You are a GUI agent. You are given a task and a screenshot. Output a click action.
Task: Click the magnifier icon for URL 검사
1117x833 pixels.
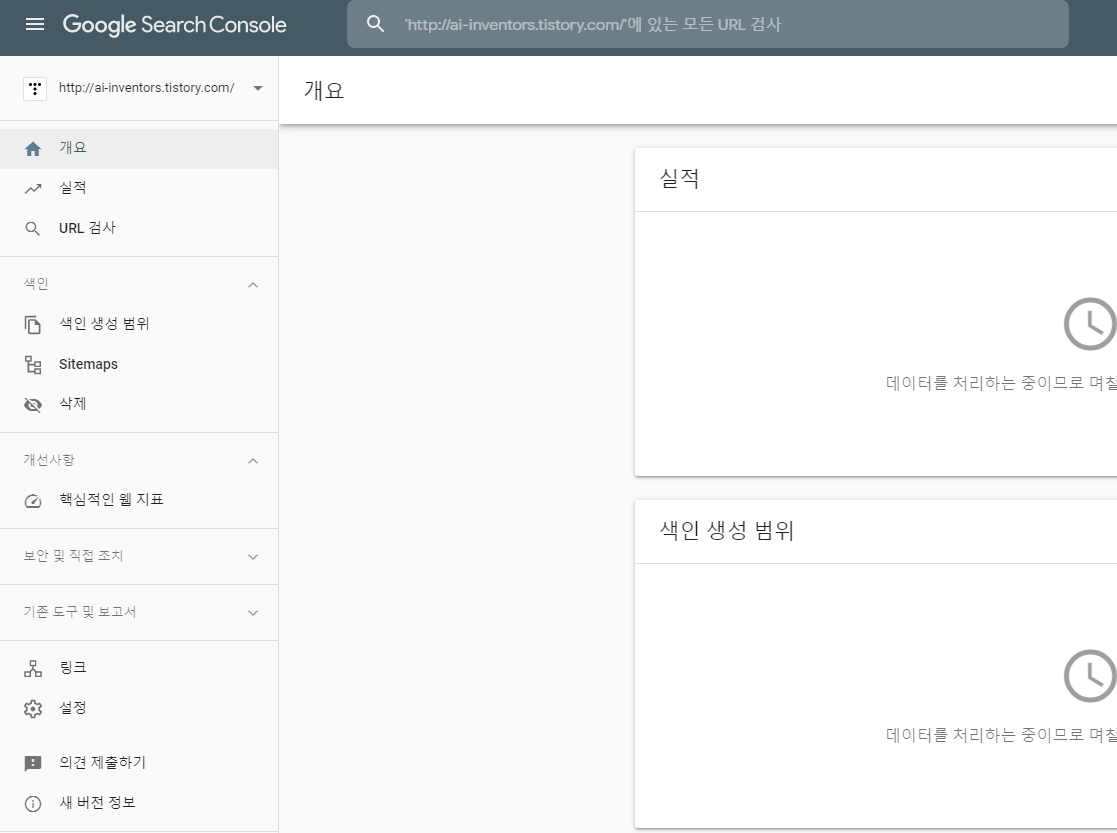click(33, 229)
